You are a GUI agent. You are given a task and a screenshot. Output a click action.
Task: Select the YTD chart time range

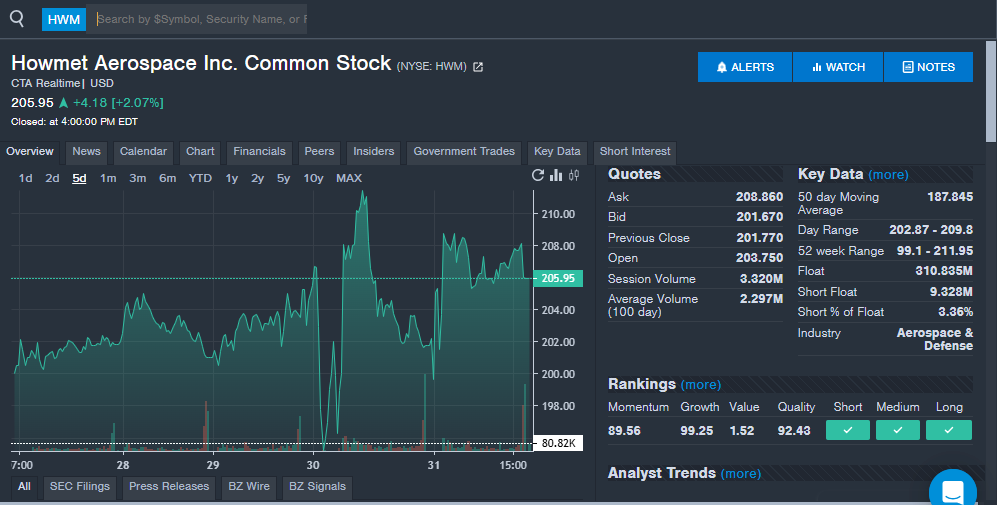tap(200, 178)
